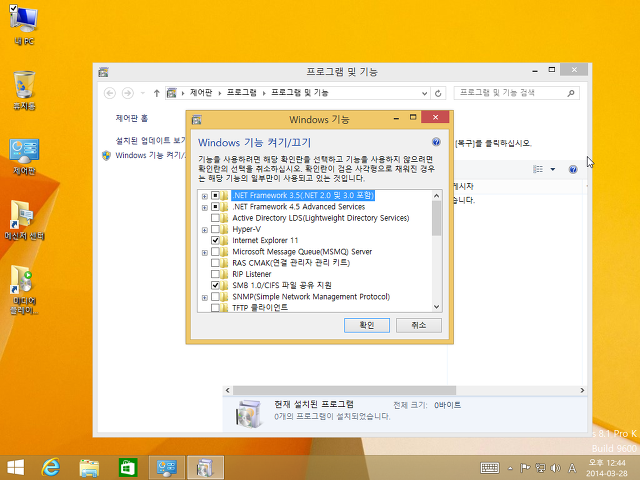
Task: Enable TFTP 클라이언트 checkbox
Action: tap(215, 307)
